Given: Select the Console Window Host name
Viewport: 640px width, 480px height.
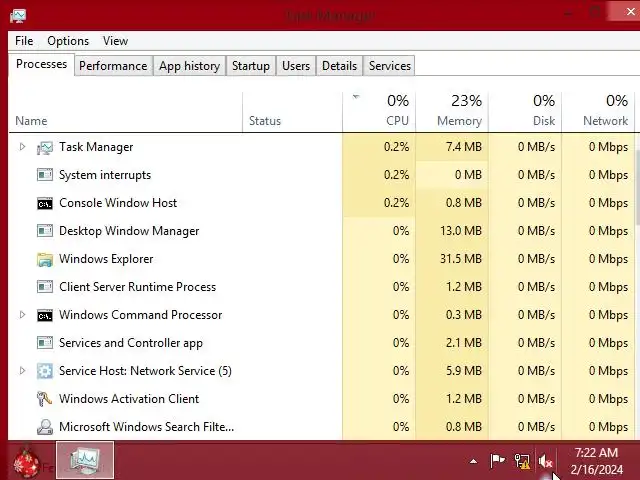Looking at the screenshot, I should click(118, 203).
